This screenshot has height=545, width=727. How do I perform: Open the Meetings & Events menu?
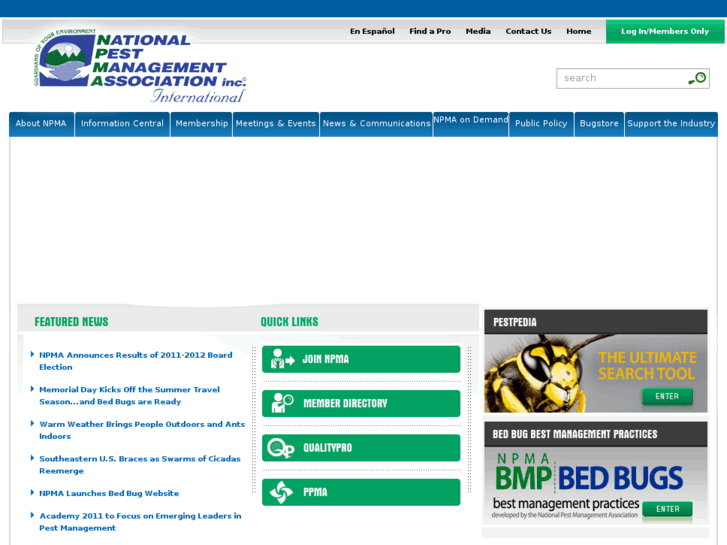[x=276, y=124]
